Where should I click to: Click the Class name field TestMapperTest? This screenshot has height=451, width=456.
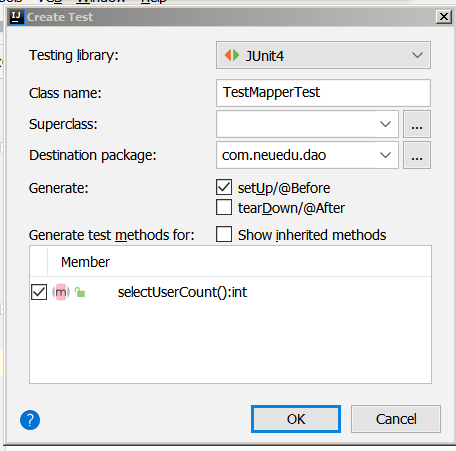[x=323, y=93]
